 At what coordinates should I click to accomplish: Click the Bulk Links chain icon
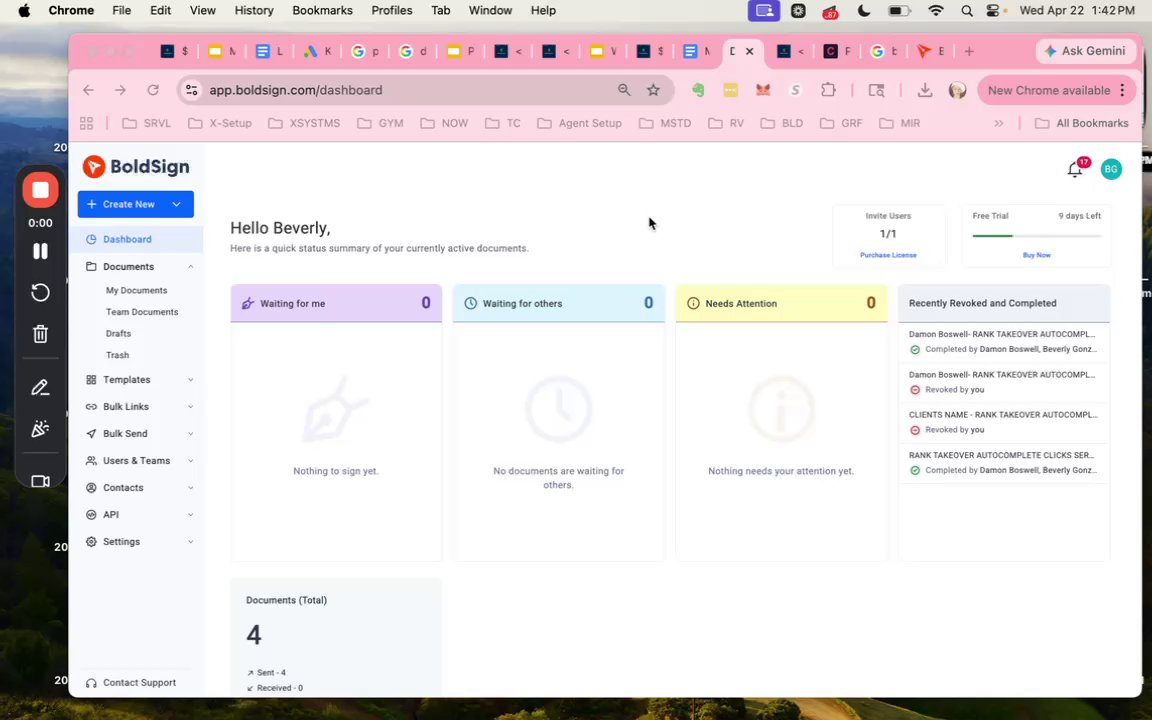click(91, 407)
